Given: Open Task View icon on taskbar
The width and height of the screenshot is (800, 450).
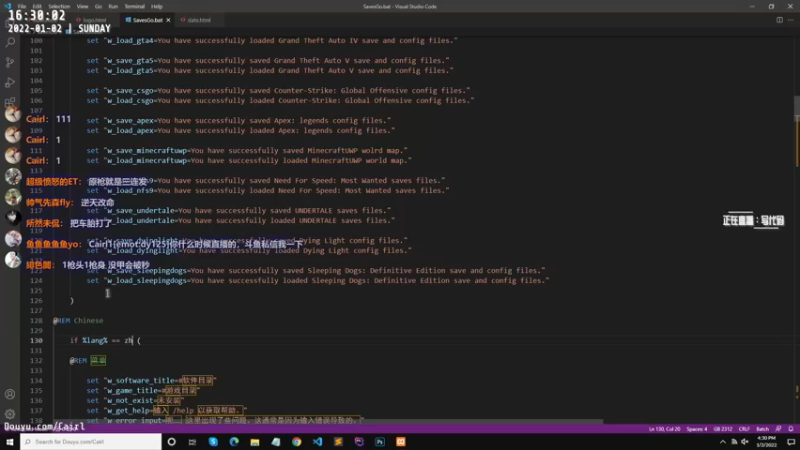Looking at the screenshot, I should 192,442.
